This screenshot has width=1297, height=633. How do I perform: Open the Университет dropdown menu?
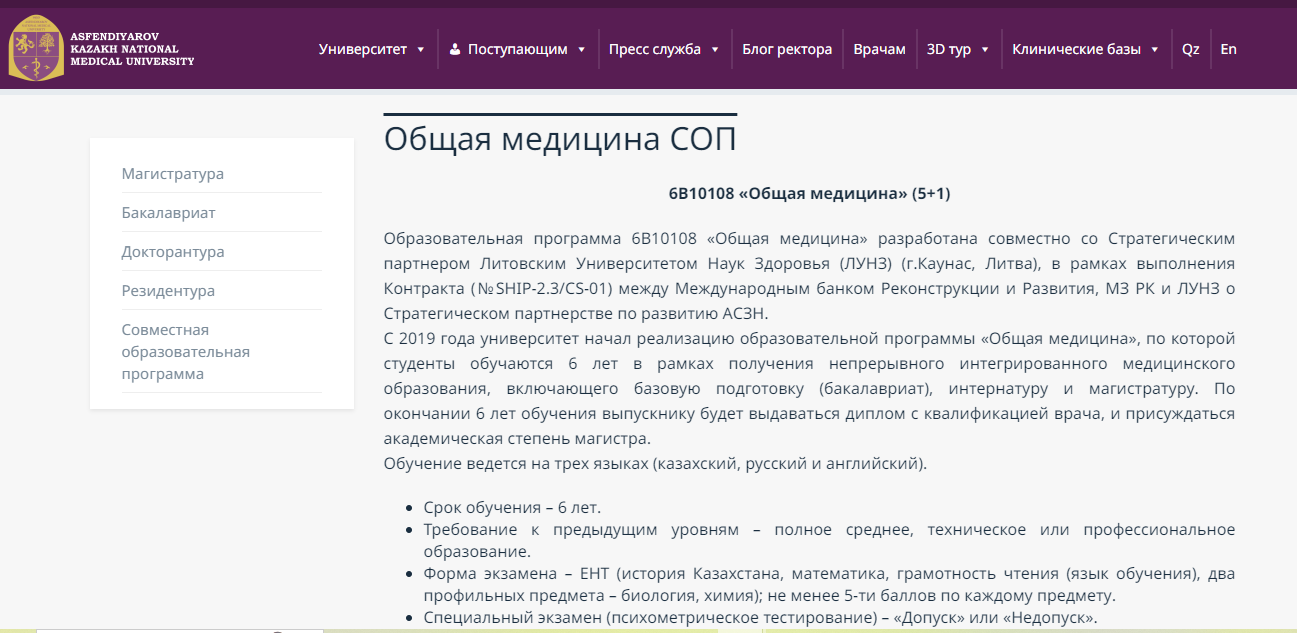pyautogui.click(x=364, y=47)
